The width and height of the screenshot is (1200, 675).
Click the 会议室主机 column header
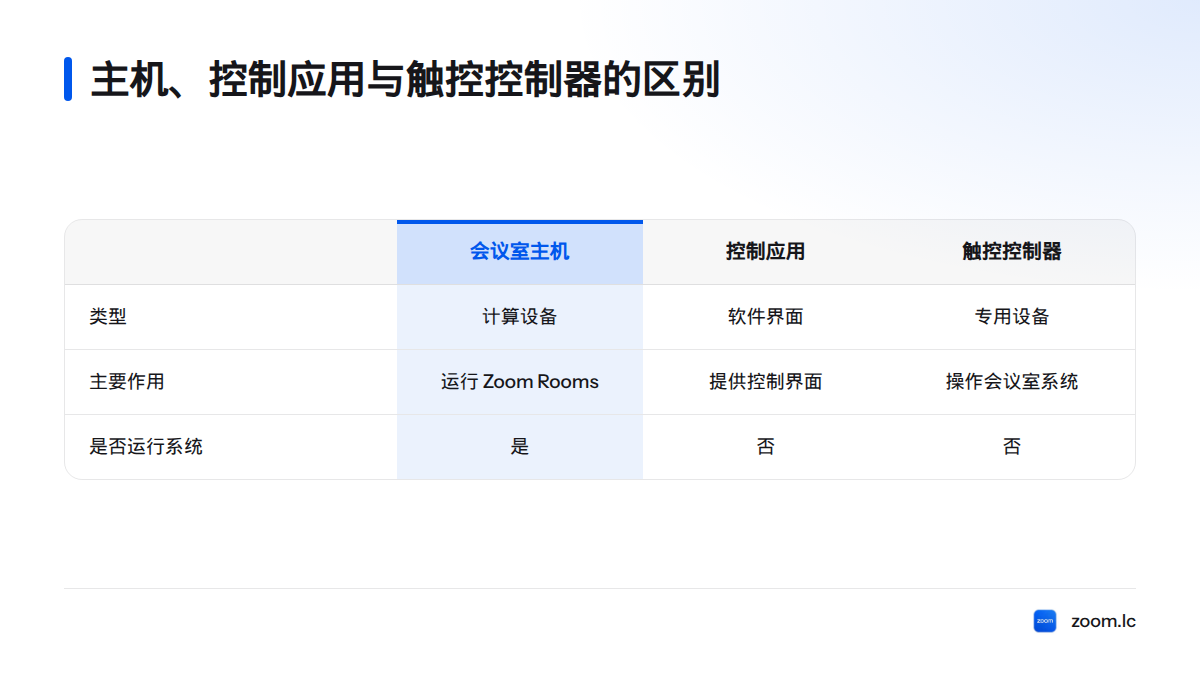tap(520, 252)
